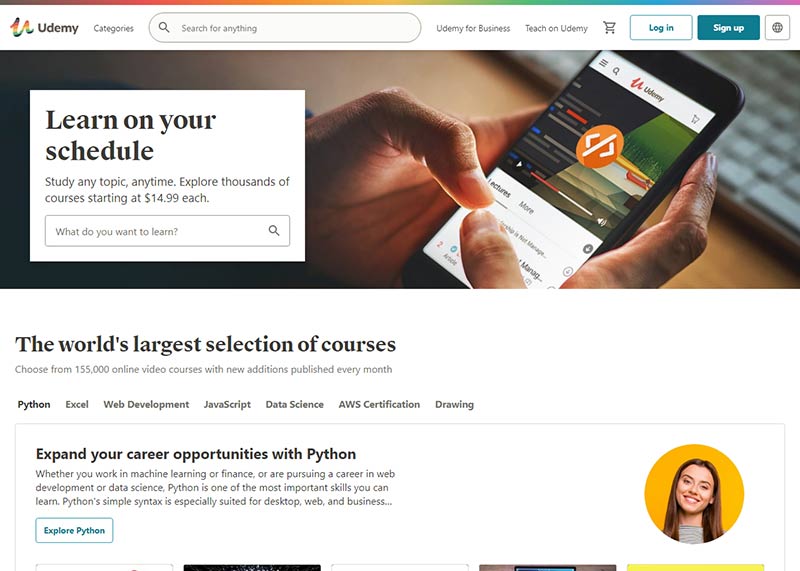800x571 pixels.
Task: Open the AWS Certification tab
Action: [379, 404]
